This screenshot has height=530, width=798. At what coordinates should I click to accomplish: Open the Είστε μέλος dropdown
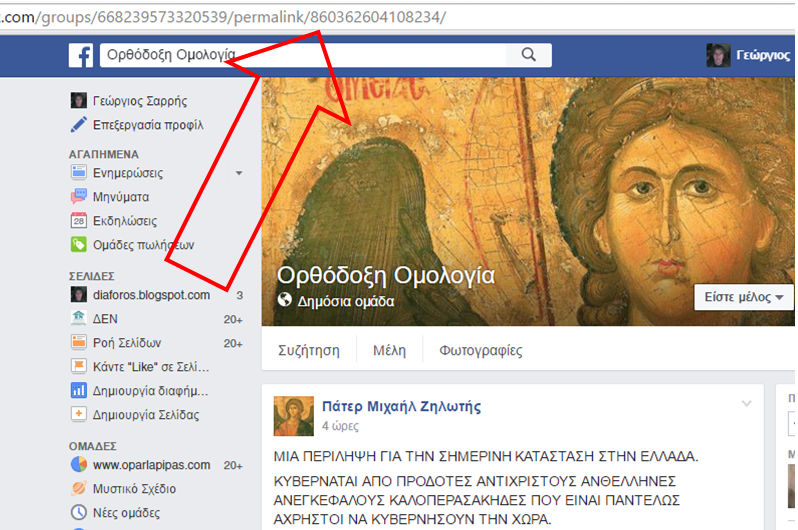(x=743, y=297)
